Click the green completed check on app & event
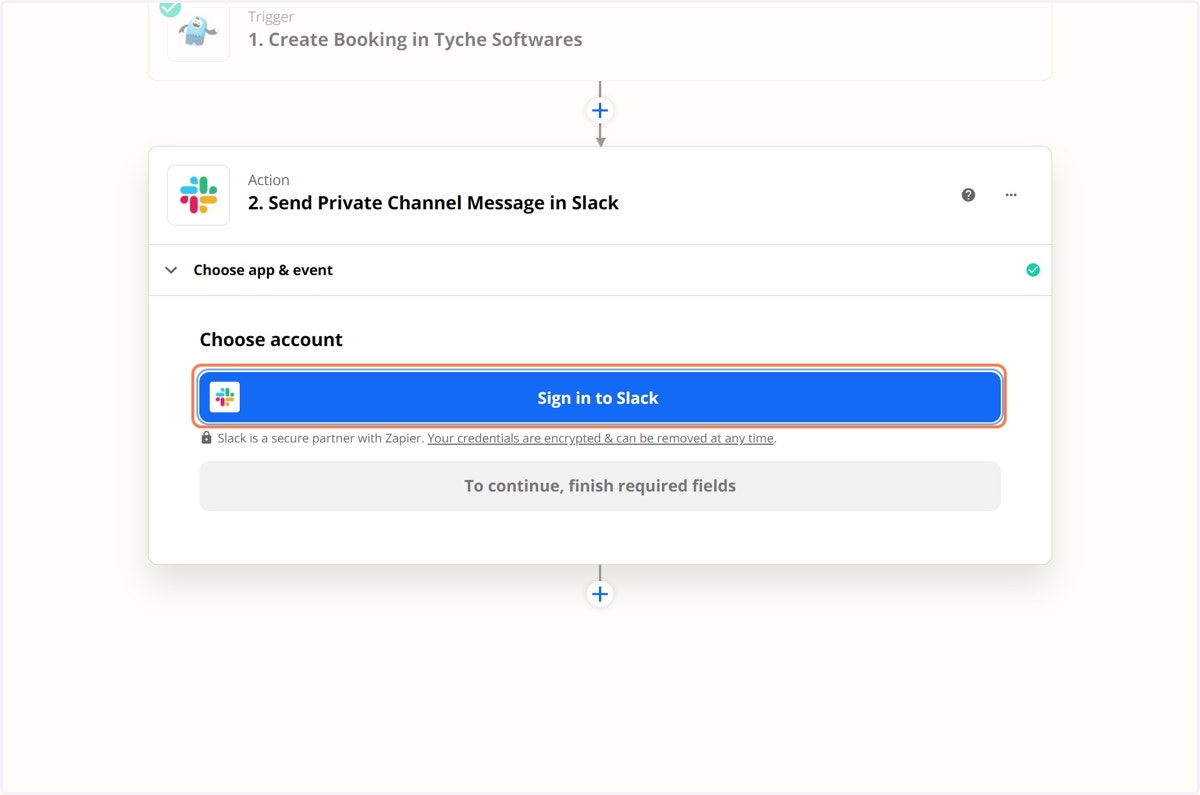Viewport: 1200px width, 795px height. point(1033,270)
